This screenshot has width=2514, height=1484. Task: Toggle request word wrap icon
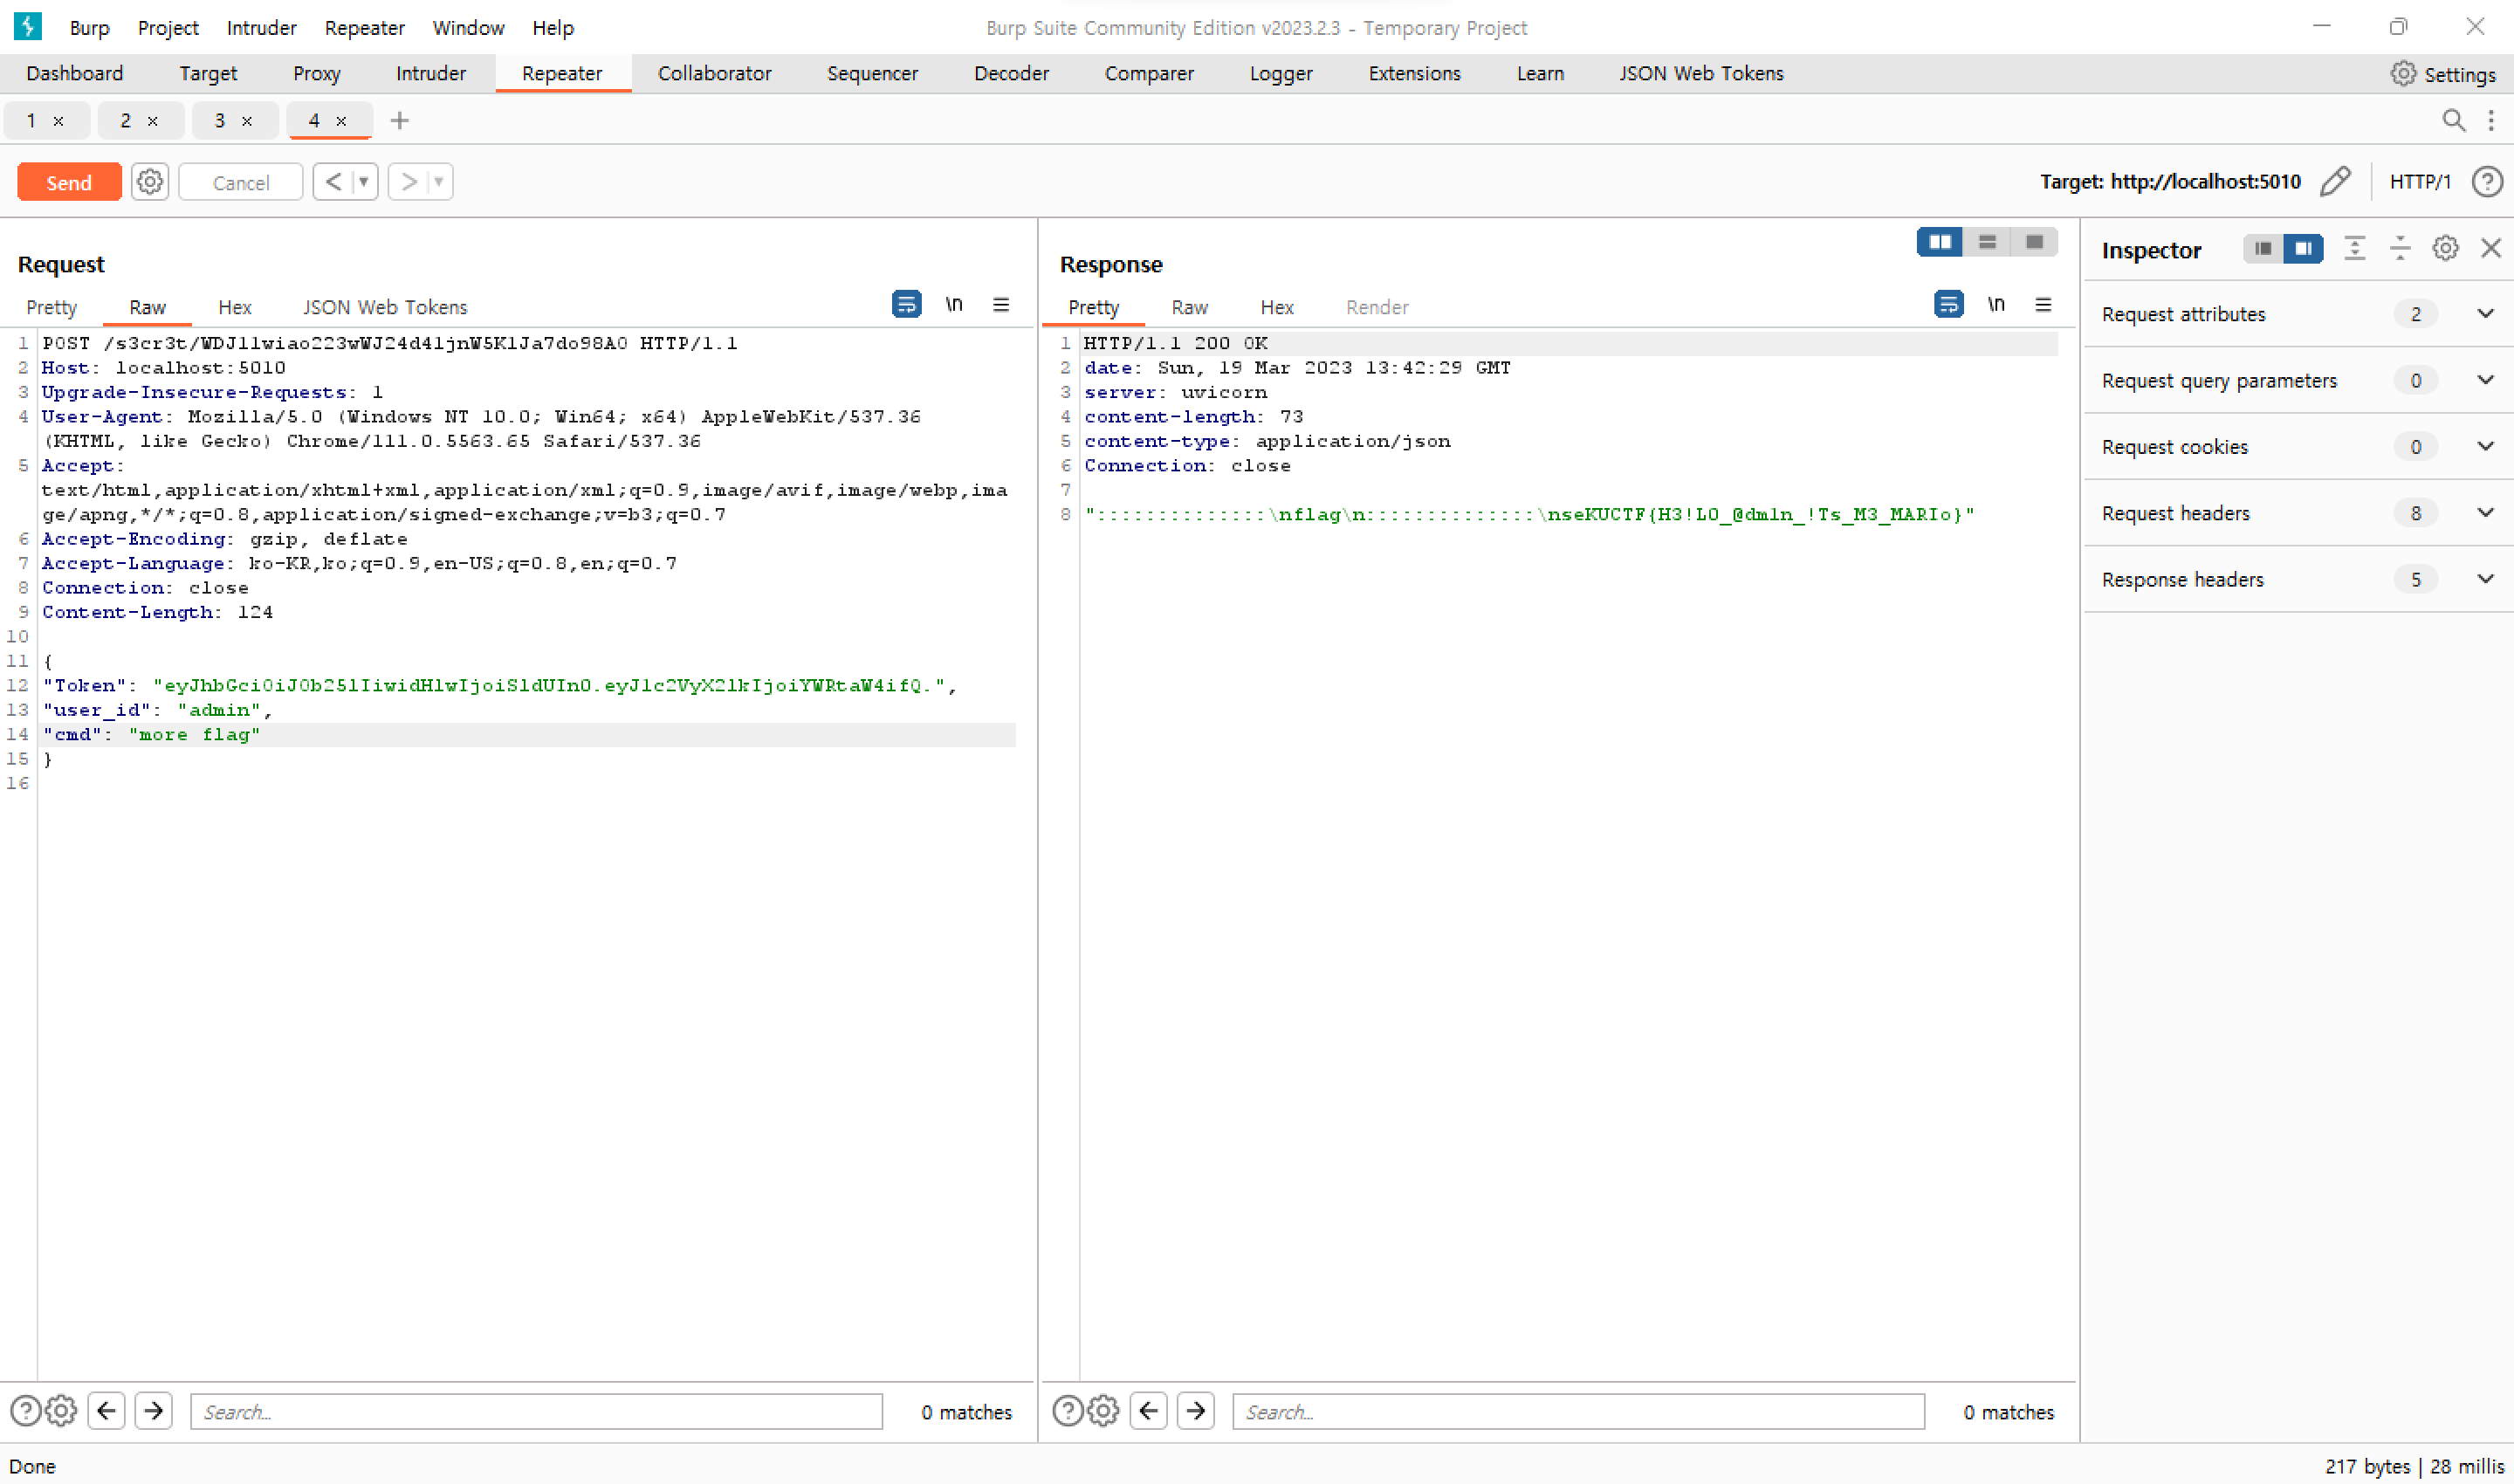click(906, 304)
